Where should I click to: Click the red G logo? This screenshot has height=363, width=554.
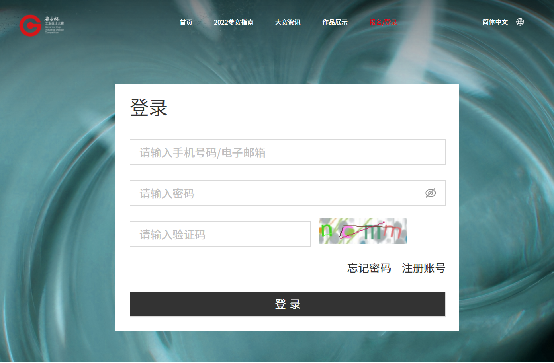tap(30, 25)
